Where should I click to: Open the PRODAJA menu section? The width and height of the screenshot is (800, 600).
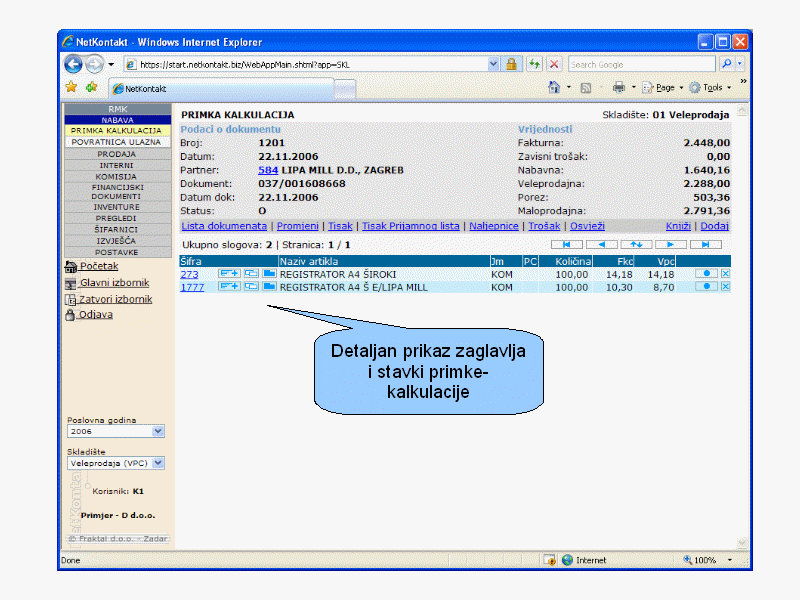[117, 154]
